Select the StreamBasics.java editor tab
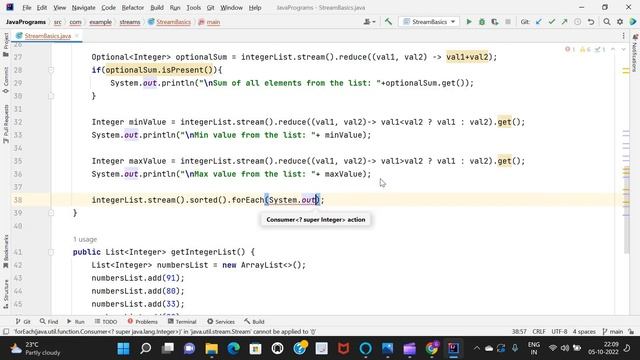 click(x=47, y=36)
